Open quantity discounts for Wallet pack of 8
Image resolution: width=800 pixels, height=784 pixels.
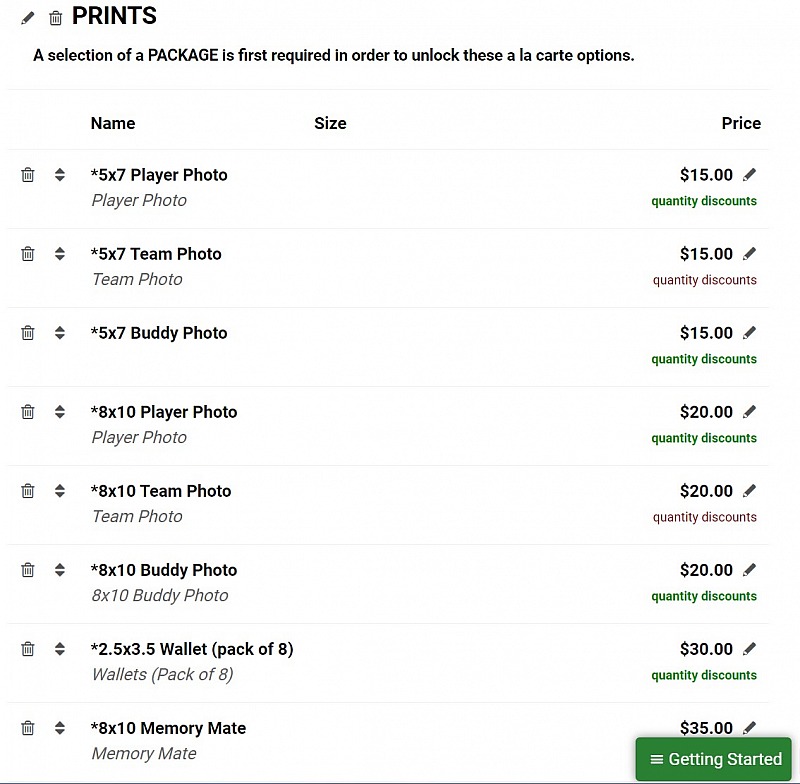tap(704, 675)
